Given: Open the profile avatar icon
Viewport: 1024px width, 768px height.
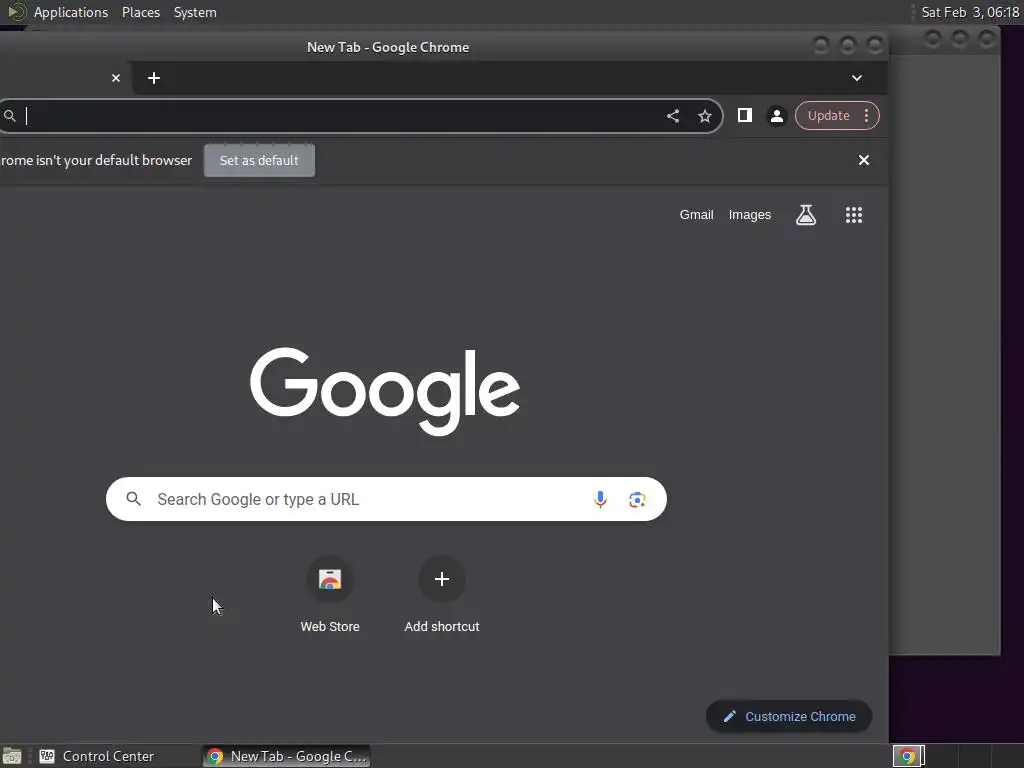Looking at the screenshot, I should pos(776,116).
